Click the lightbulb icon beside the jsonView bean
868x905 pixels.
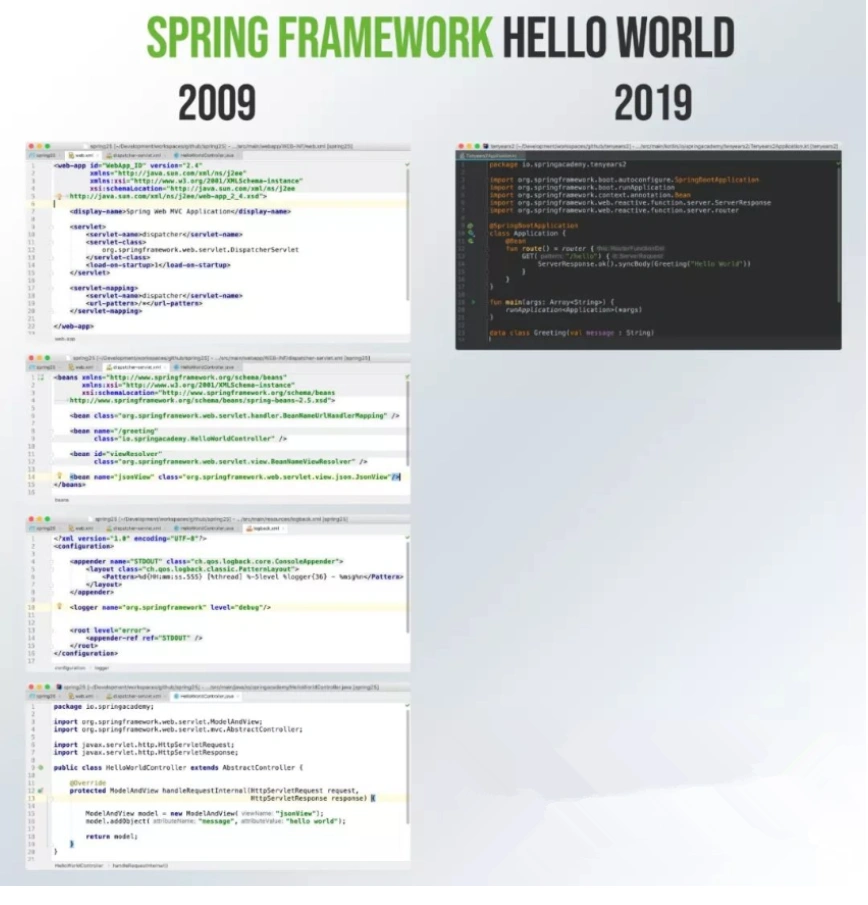pyautogui.click(x=60, y=477)
